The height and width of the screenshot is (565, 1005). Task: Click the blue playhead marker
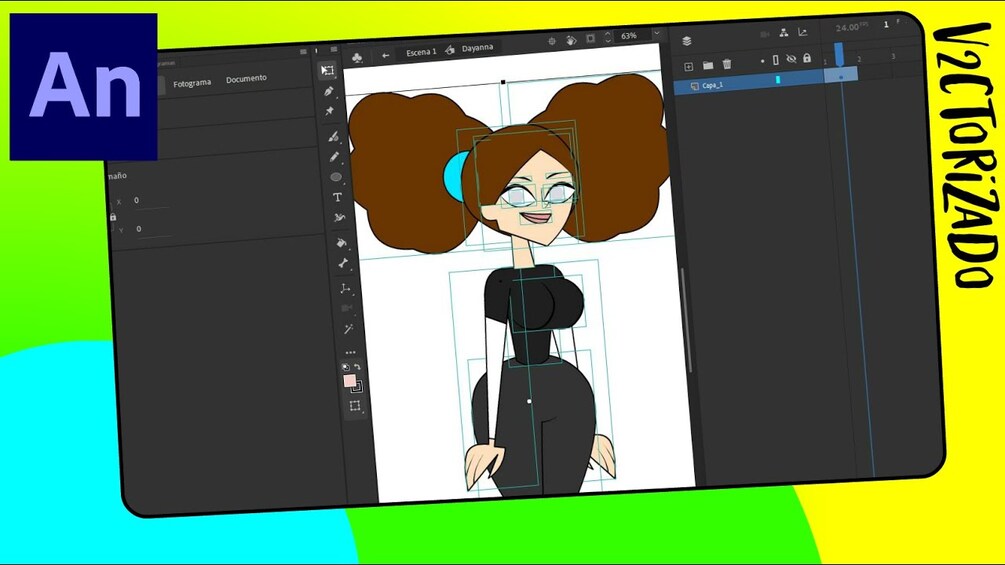click(x=838, y=53)
